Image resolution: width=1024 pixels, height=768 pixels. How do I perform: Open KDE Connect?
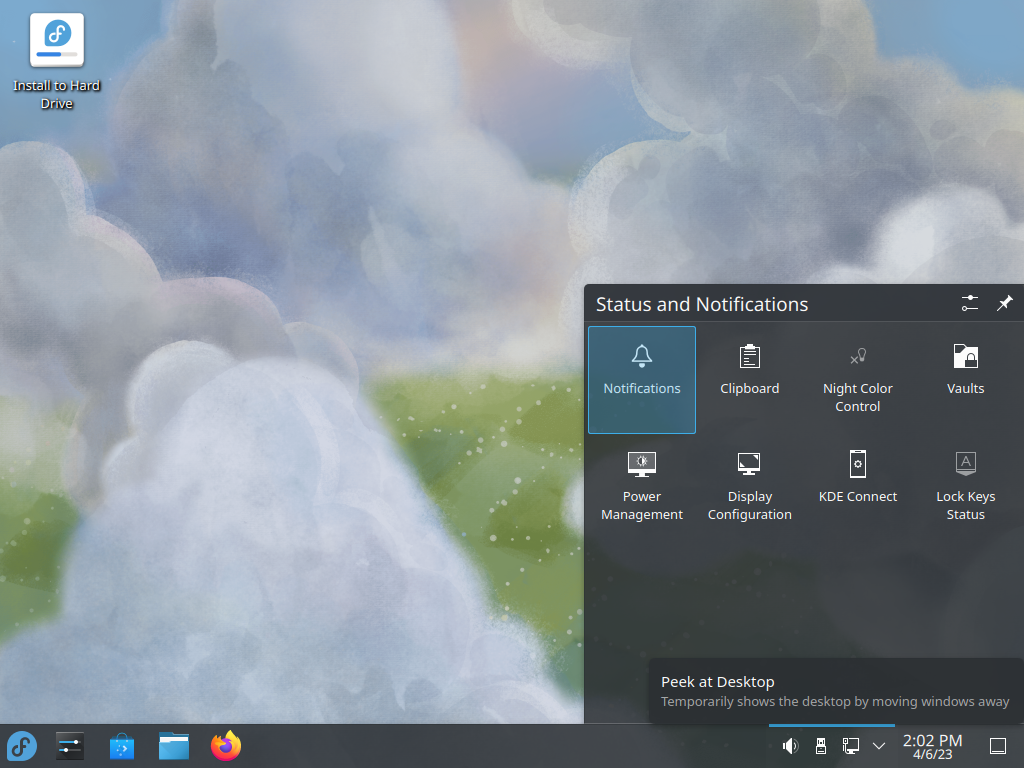[x=857, y=487]
